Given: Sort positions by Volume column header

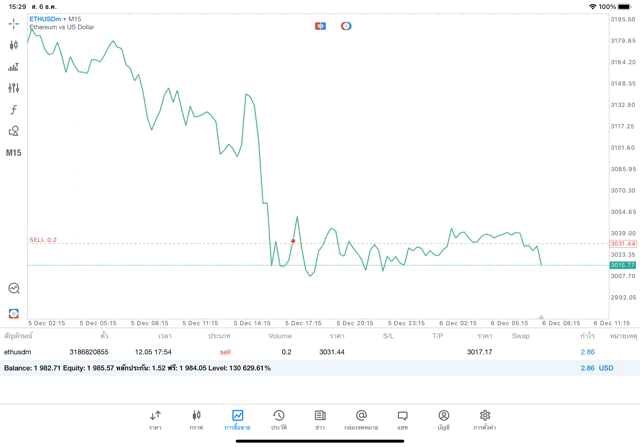Looking at the screenshot, I should pos(280,336).
